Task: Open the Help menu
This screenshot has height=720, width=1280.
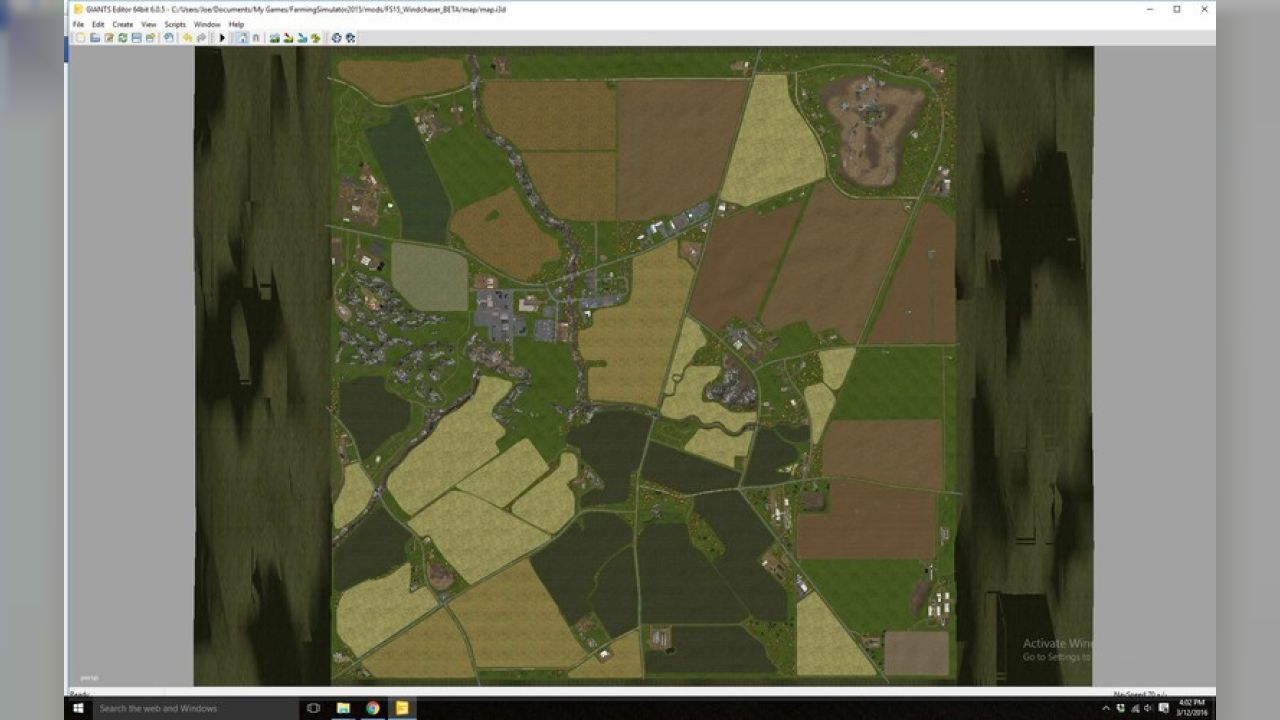Action: pyautogui.click(x=236, y=24)
